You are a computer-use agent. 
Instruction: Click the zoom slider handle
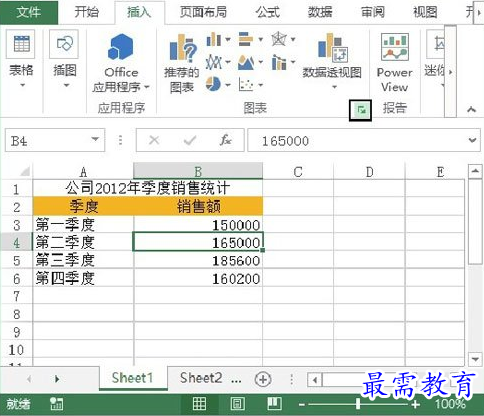point(358,404)
